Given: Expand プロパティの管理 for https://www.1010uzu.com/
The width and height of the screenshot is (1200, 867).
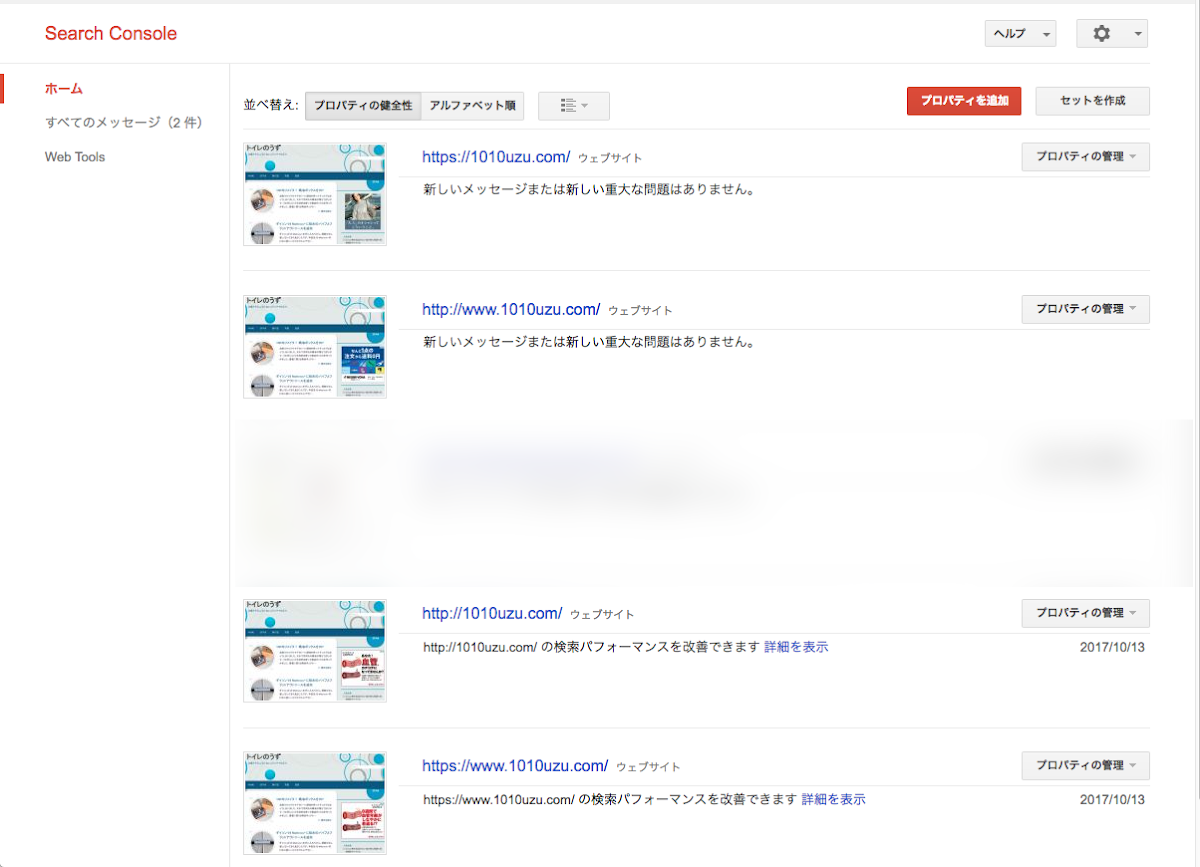Looking at the screenshot, I should coord(1085,765).
